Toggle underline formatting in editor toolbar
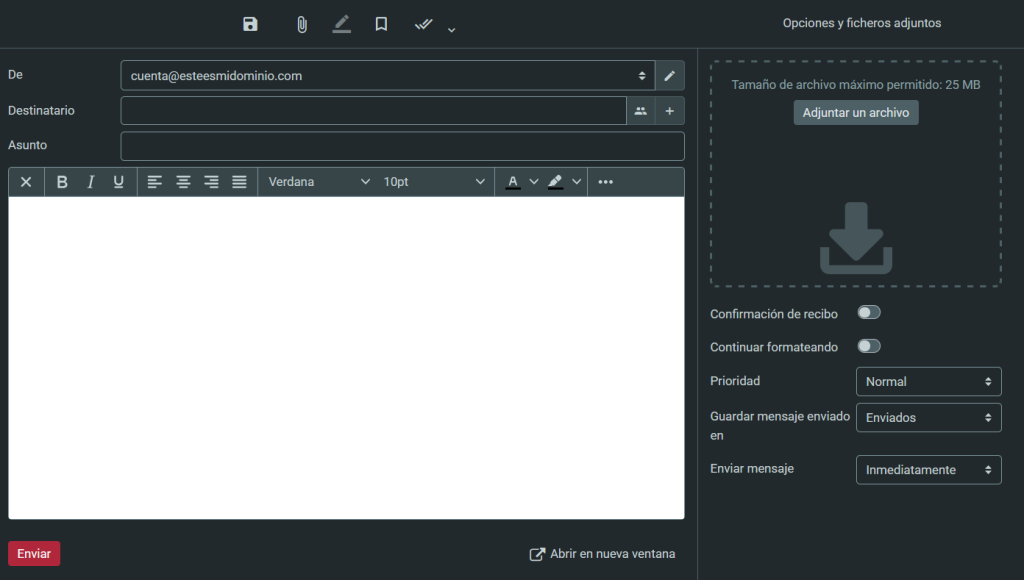1024x580 pixels. 118,182
